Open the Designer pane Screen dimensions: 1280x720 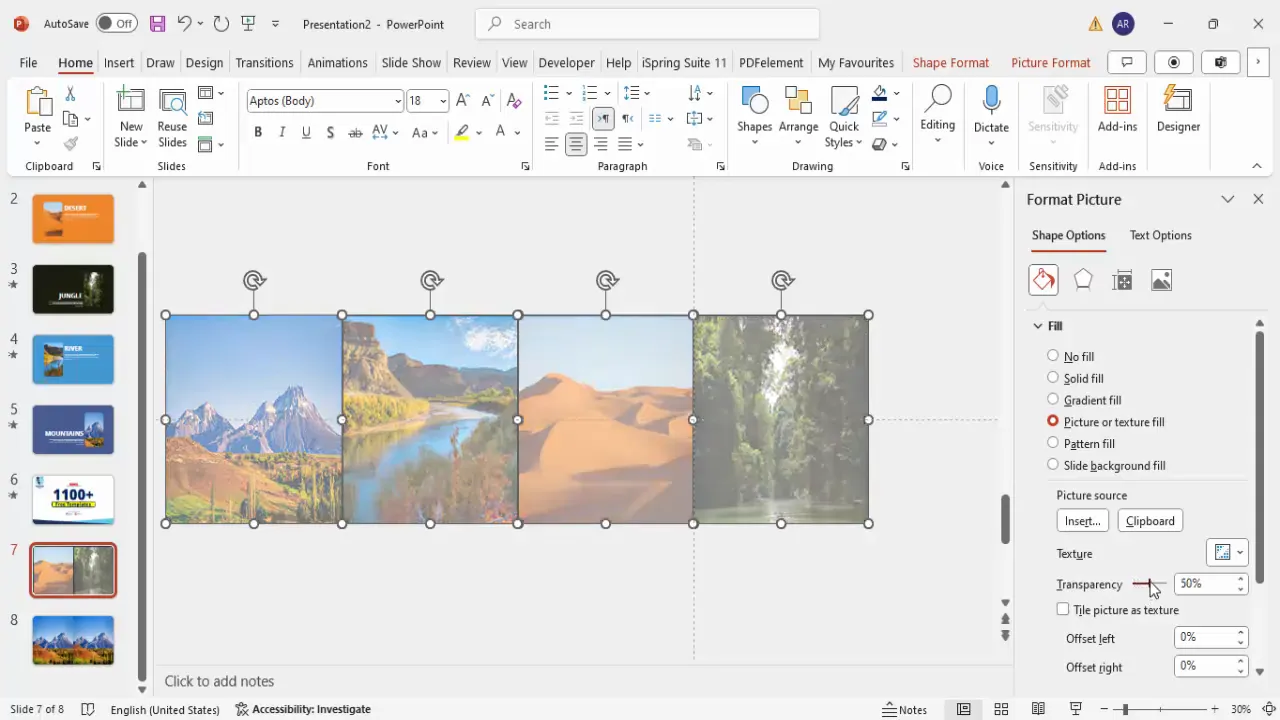1178,110
